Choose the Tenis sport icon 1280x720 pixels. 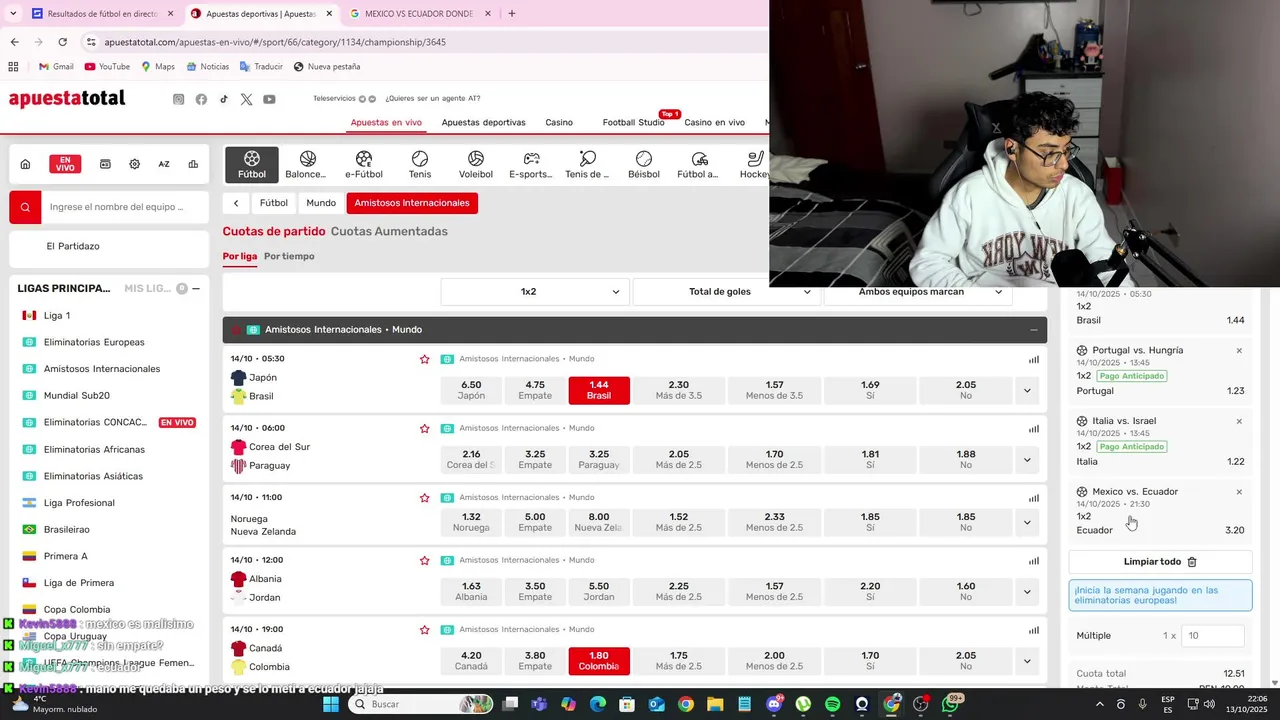[x=420, y=165]
